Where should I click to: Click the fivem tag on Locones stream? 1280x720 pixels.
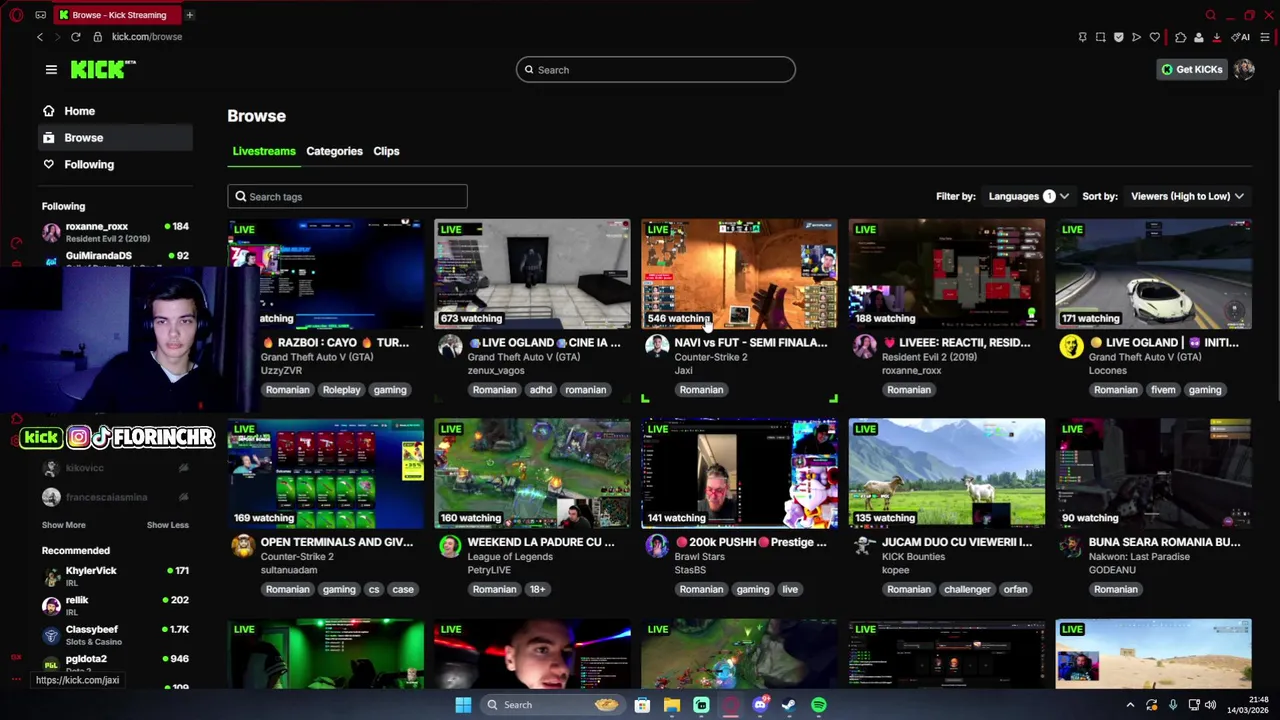[x=1162, y=390]
